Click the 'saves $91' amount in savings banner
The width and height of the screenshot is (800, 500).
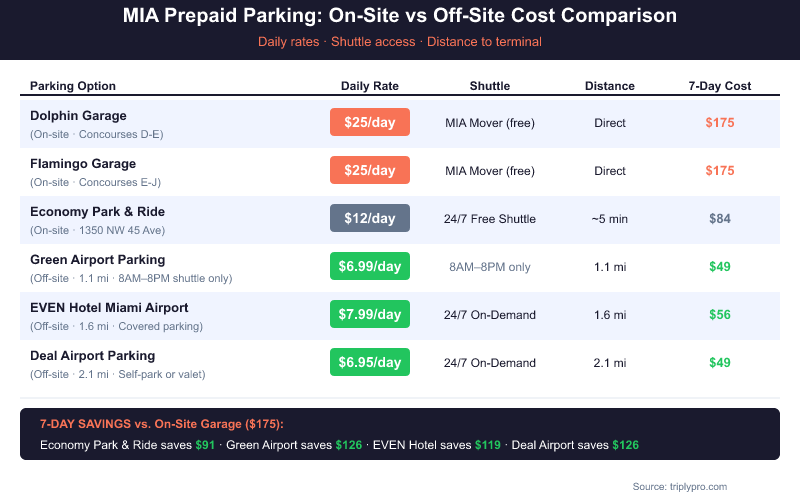[x=205, y=444]
